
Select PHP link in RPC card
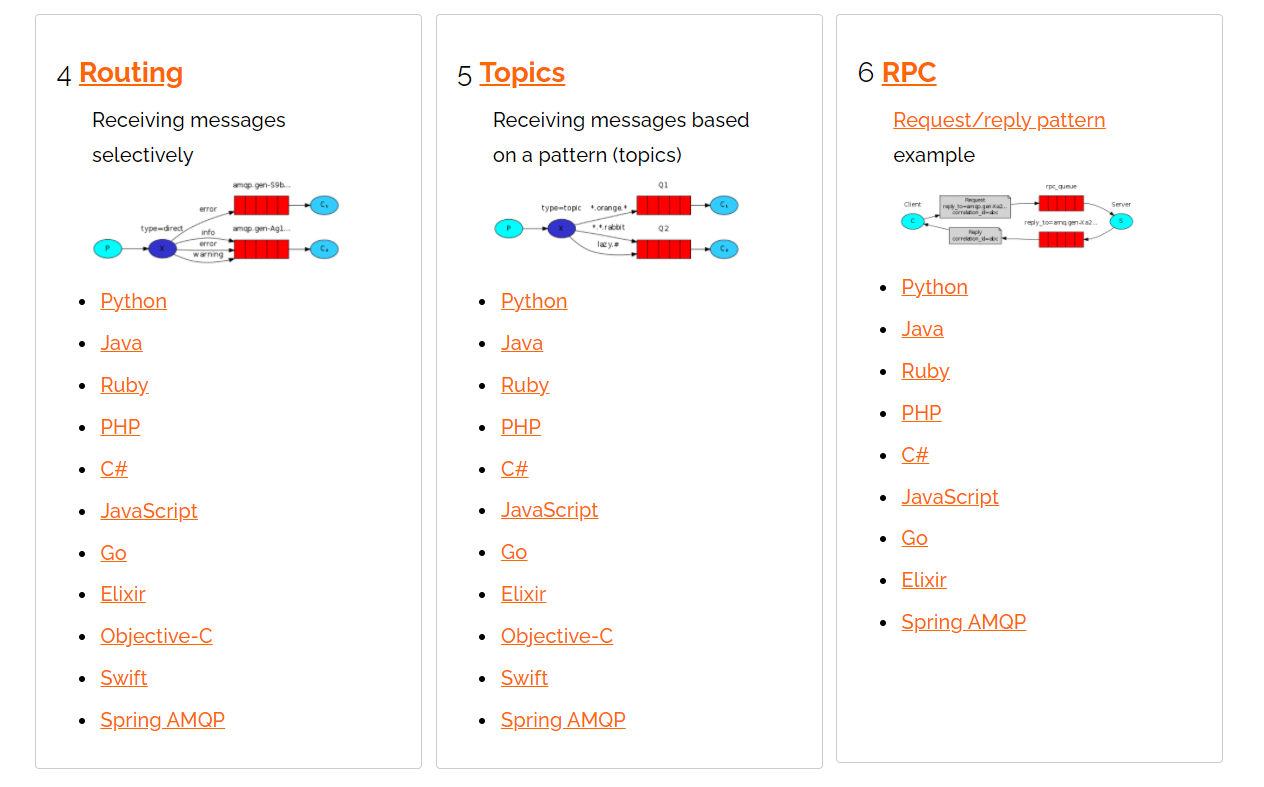921,413
